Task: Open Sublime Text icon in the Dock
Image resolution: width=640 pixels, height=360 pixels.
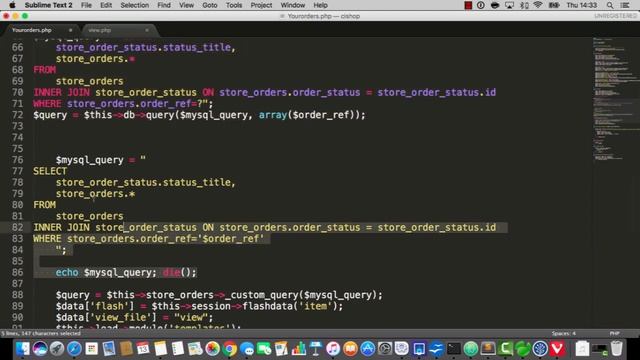Action: (x=488, y=349)
